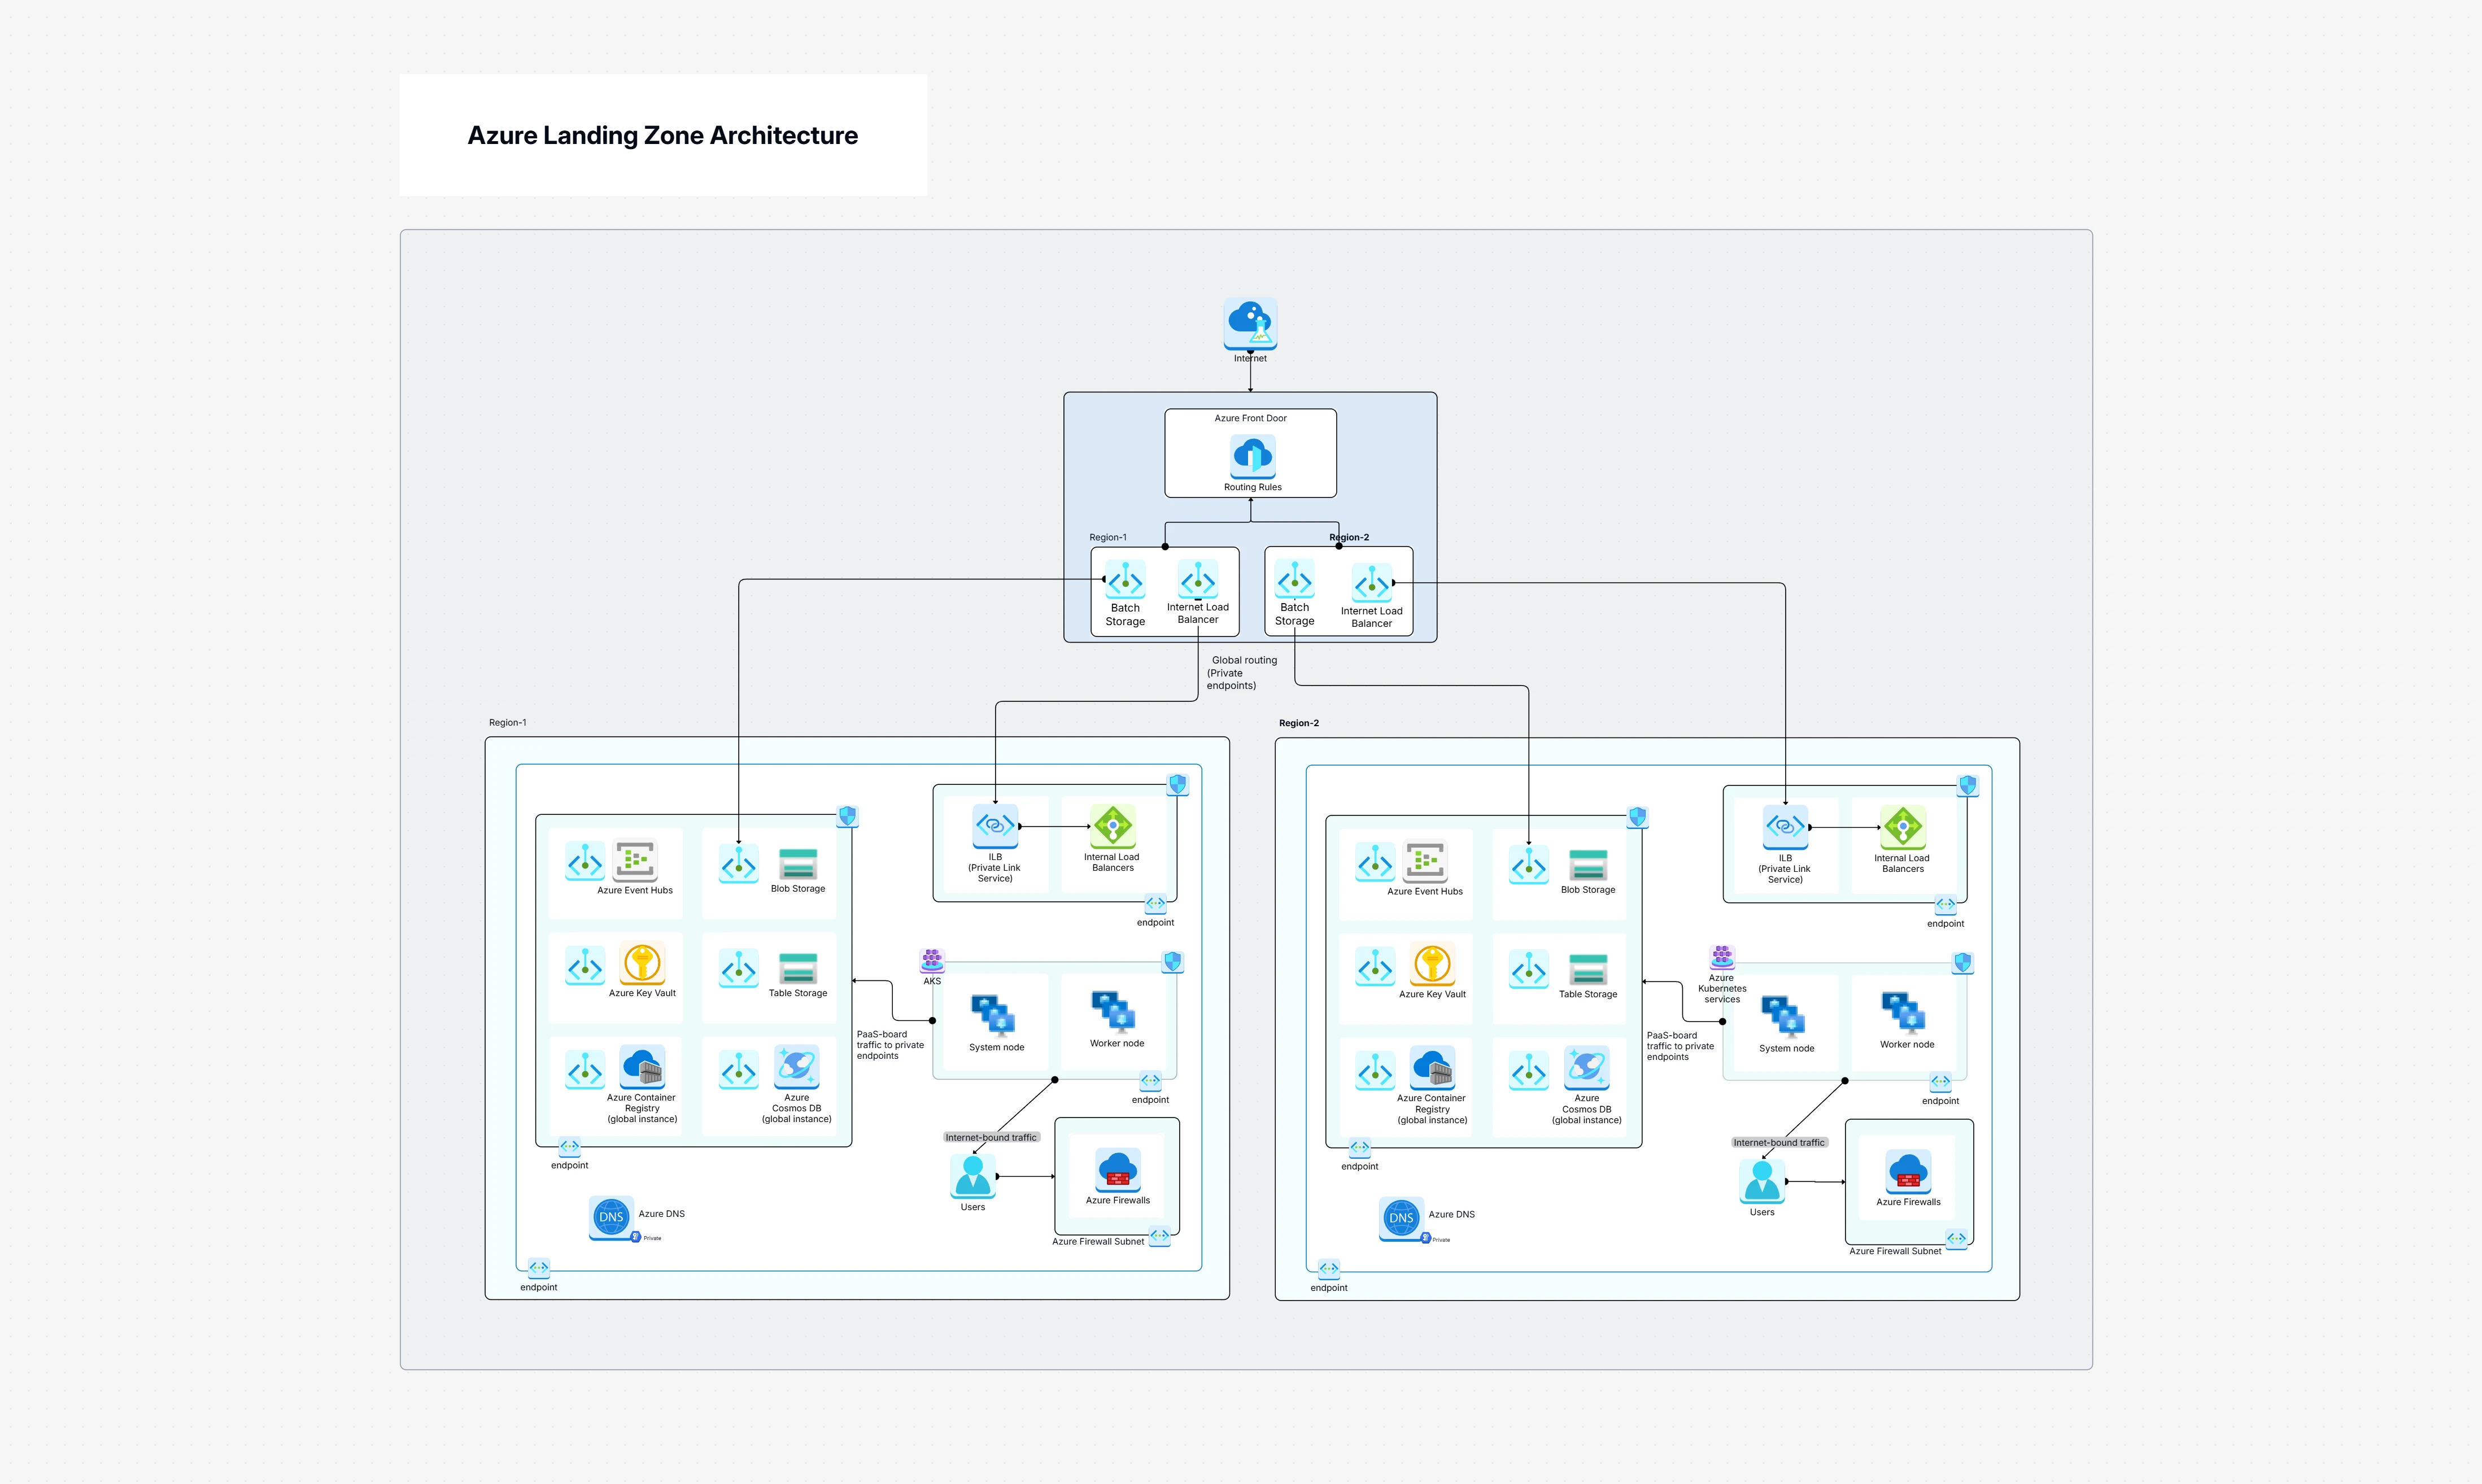Click Azure Firewalls icon in Region-1
Screen dimensions: 2482x1484
point(1117,1169)
